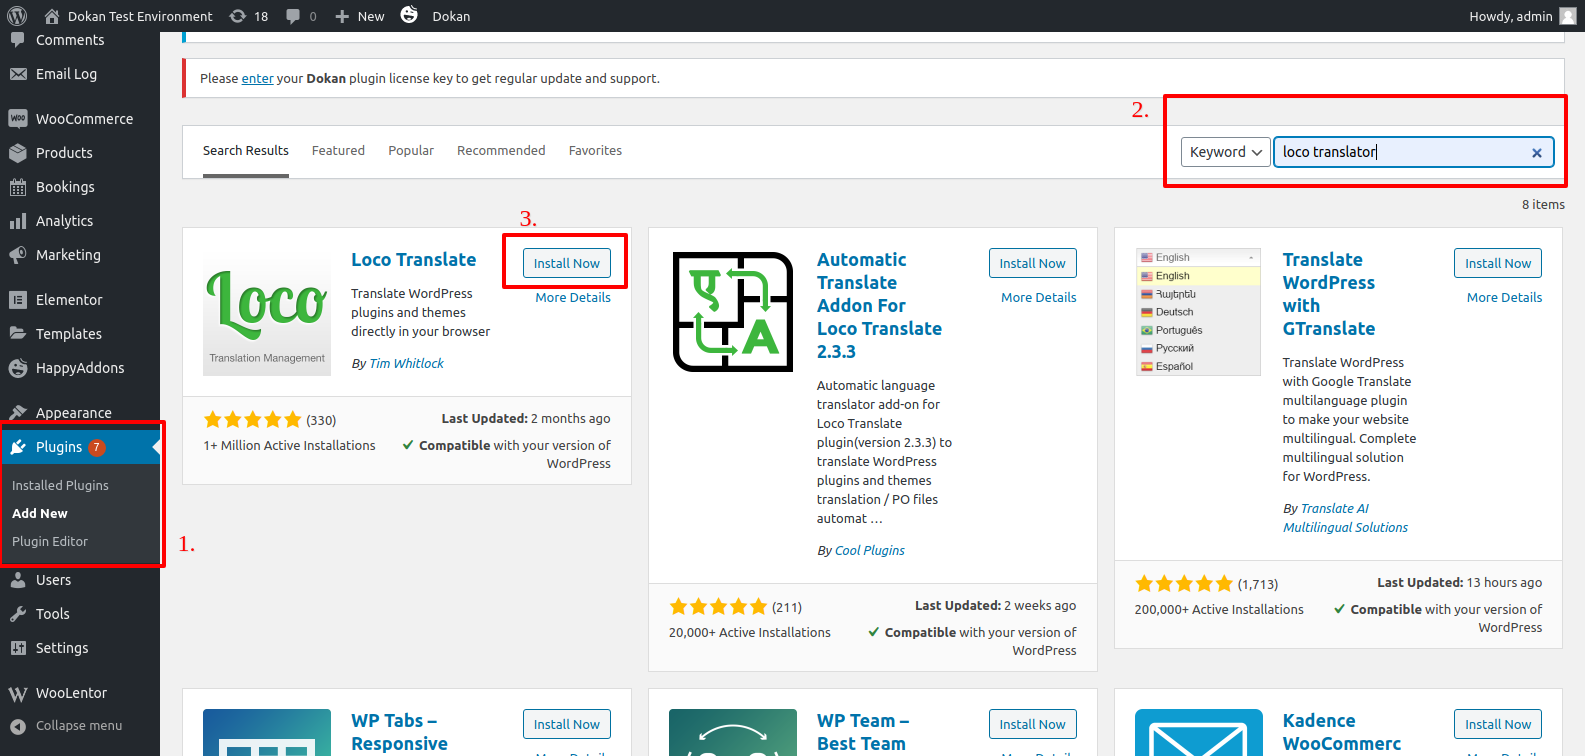Click the WooCommerce sidebar icon
The width and height of the screenshot is (1585, 756).
click(x=18, y=119)
